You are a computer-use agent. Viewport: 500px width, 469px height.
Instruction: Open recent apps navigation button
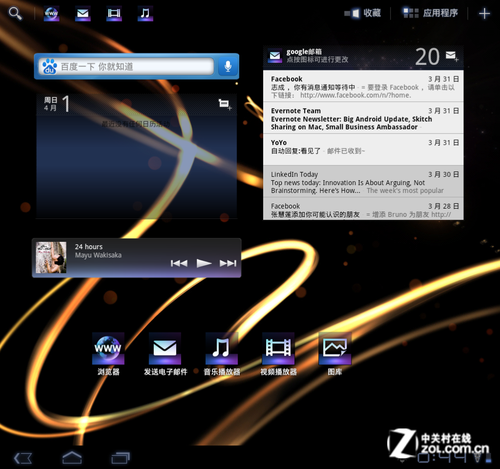coord(120,458)
